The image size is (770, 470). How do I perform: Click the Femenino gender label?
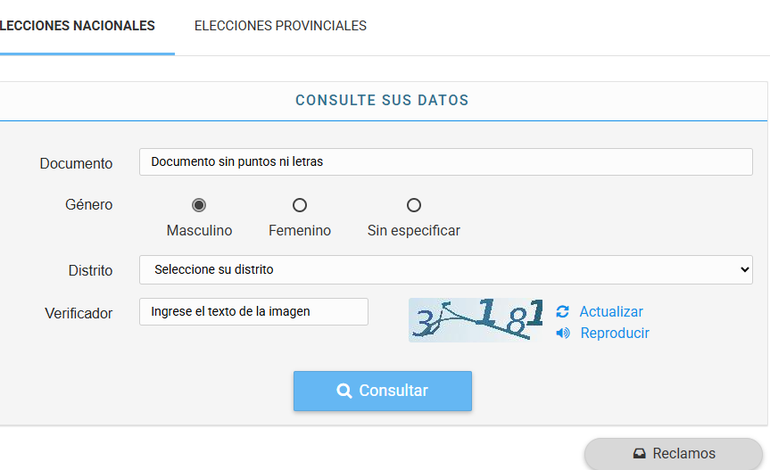pyautogui.click(x=299, y=231)
